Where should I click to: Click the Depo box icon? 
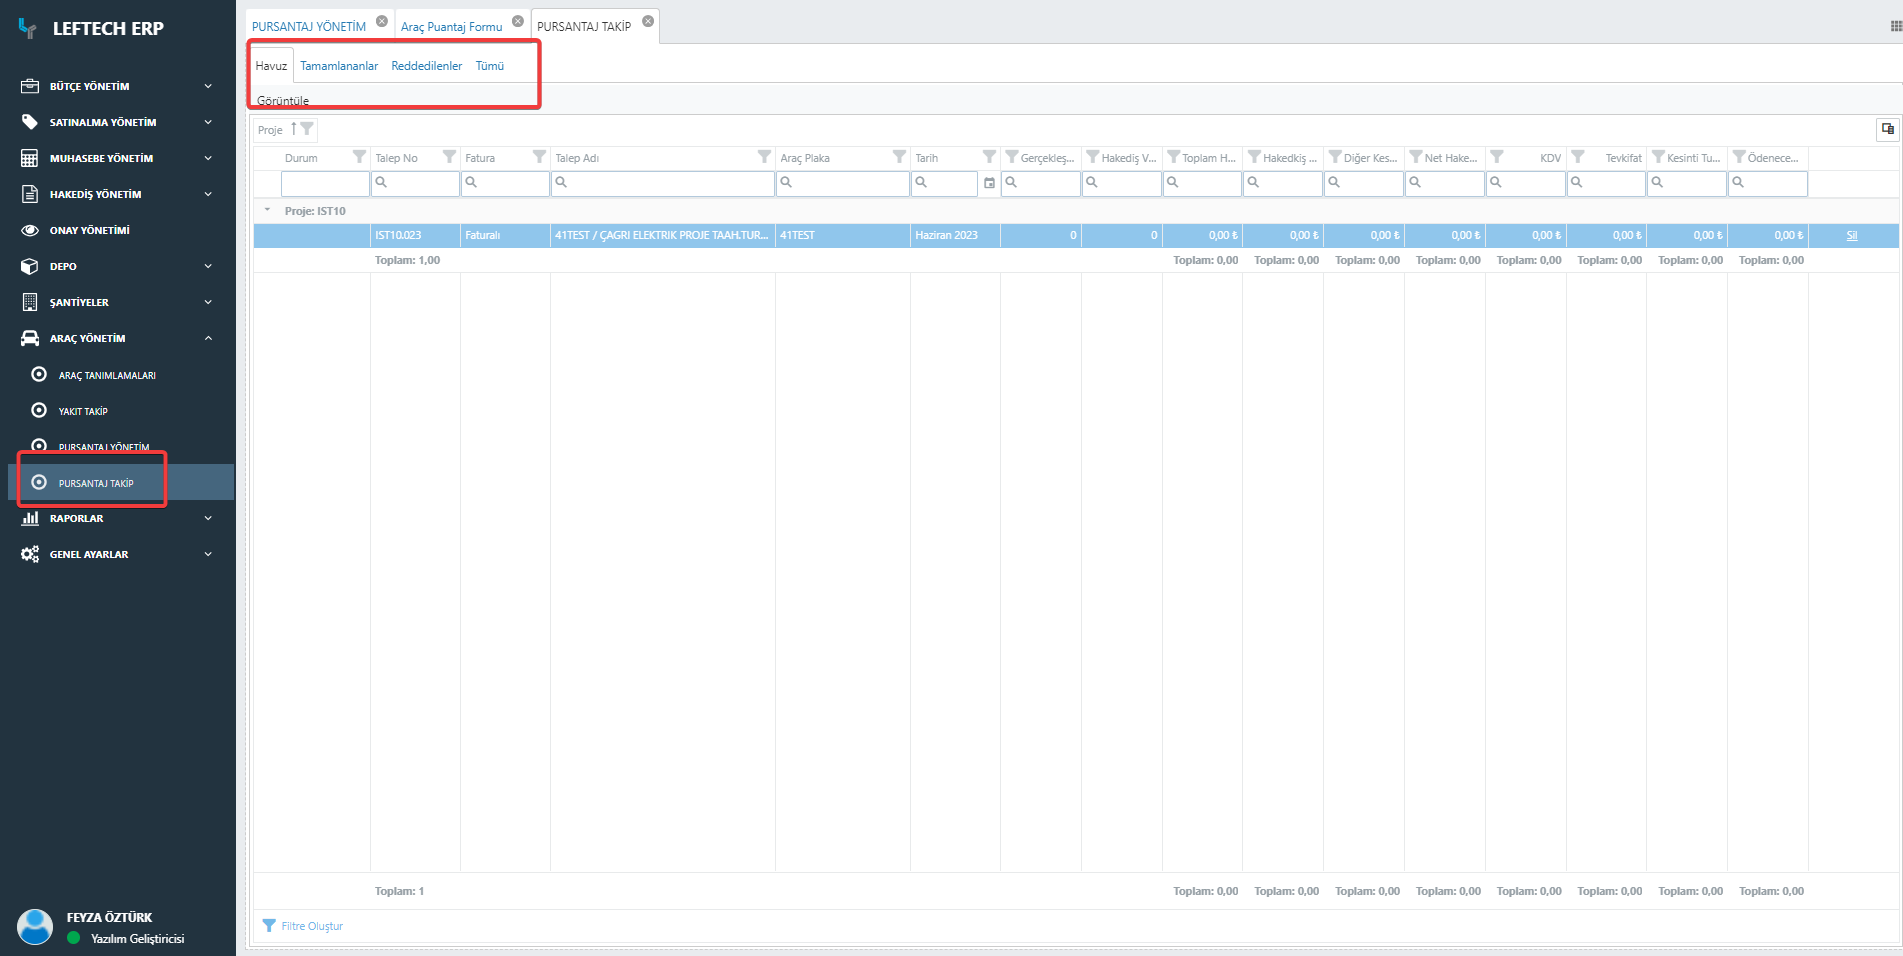point(30,266)
